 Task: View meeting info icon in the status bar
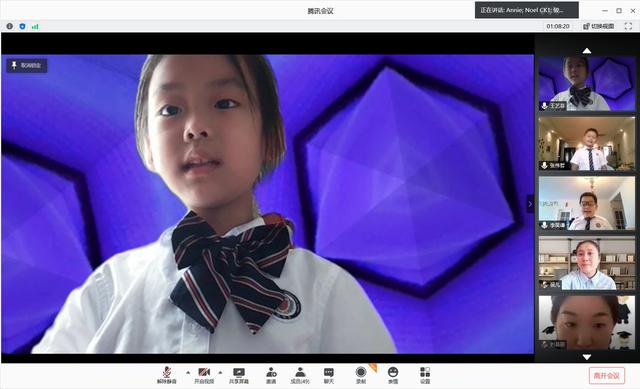pos(9,26)
